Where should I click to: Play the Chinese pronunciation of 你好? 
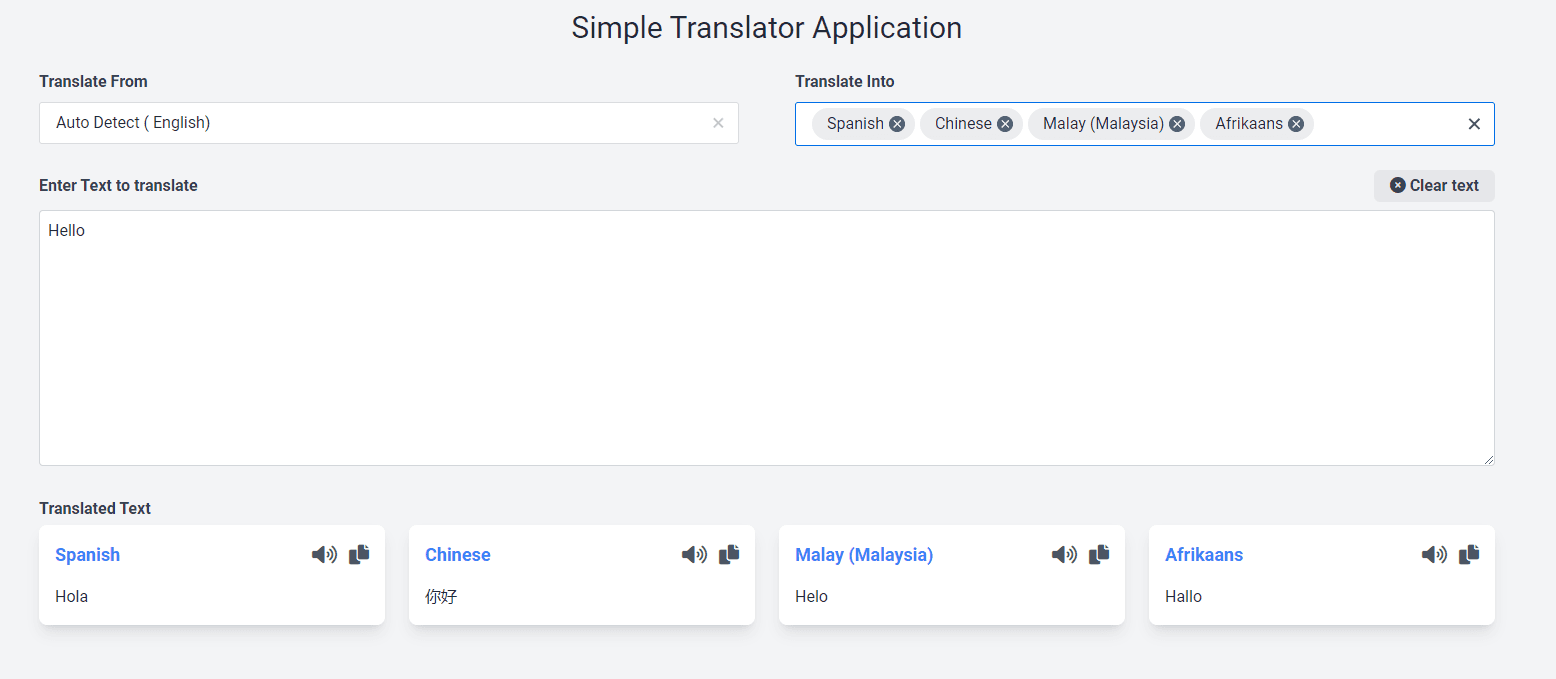pyautogui.click(x=695, y=554)
